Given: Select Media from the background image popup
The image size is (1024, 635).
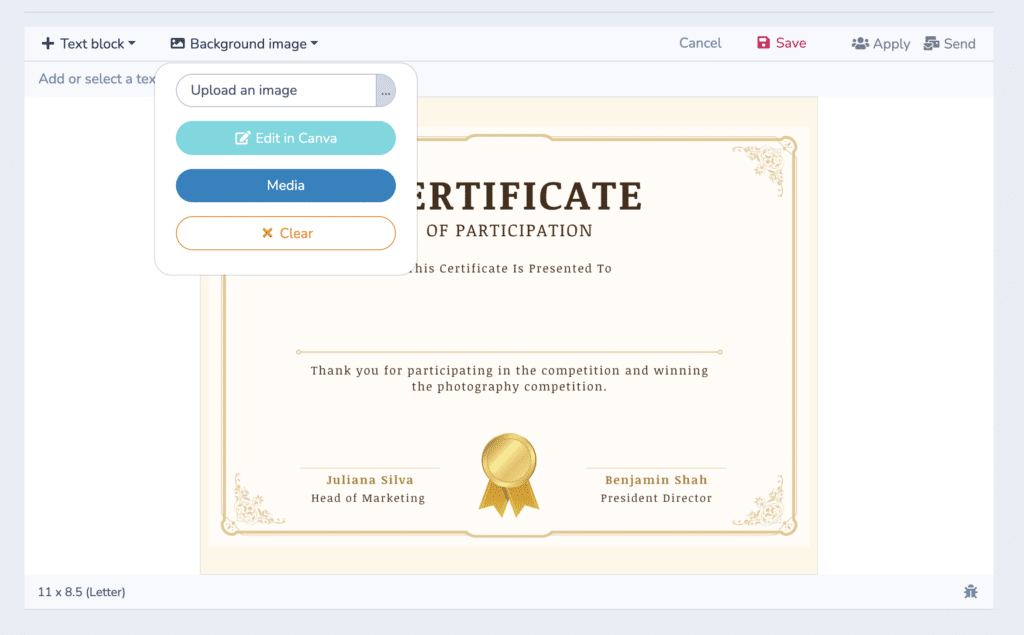Looking at the screenshot, I should click(x=285, y=185).
